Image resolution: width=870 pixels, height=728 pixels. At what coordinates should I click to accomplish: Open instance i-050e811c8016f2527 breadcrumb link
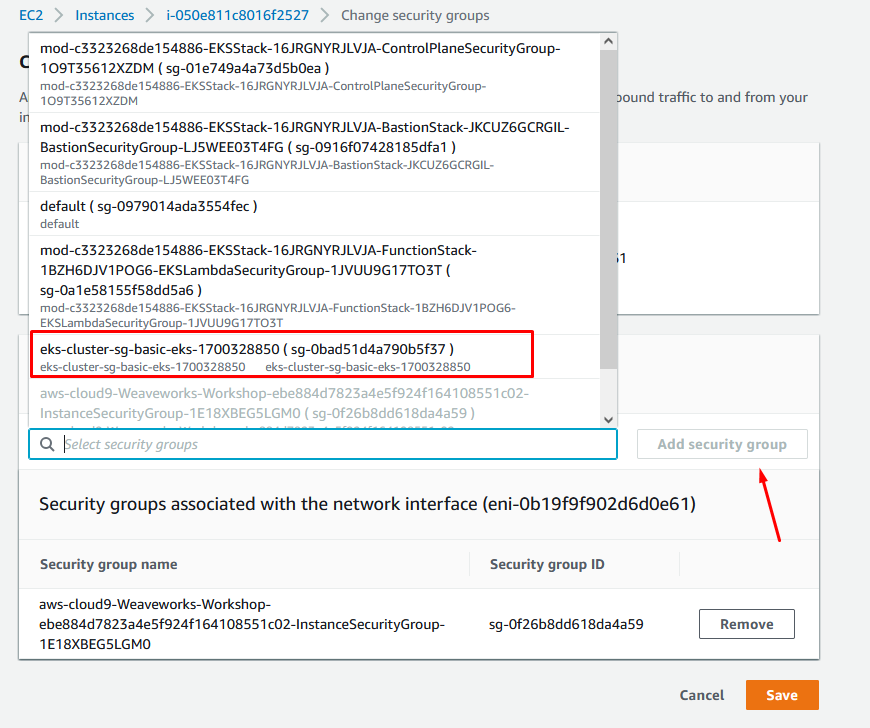(x=237, y=16)
